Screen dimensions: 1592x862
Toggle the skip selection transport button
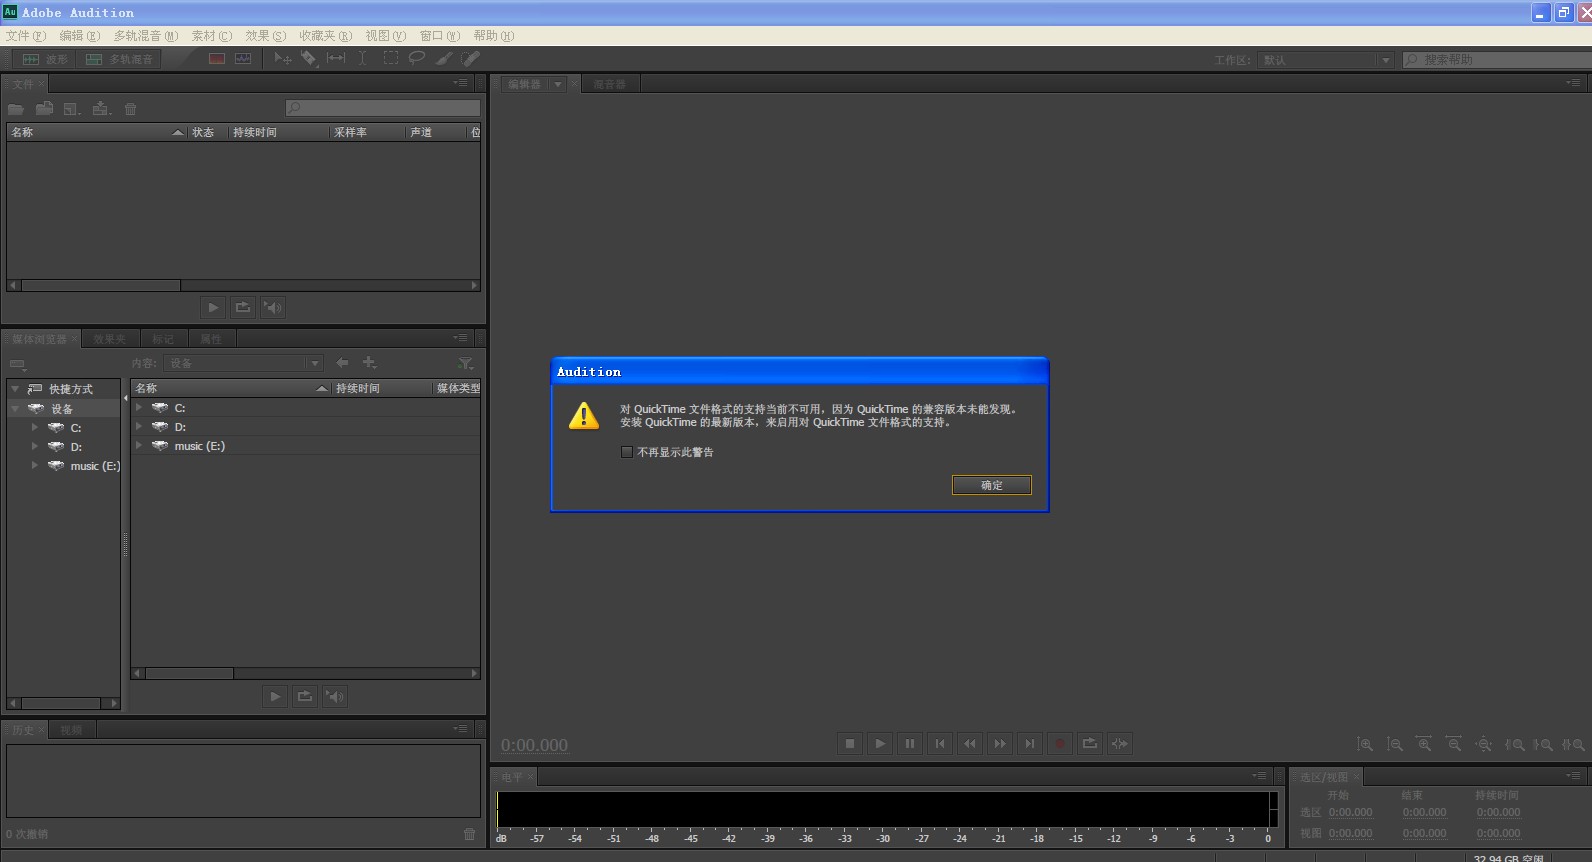point(1120,743)
